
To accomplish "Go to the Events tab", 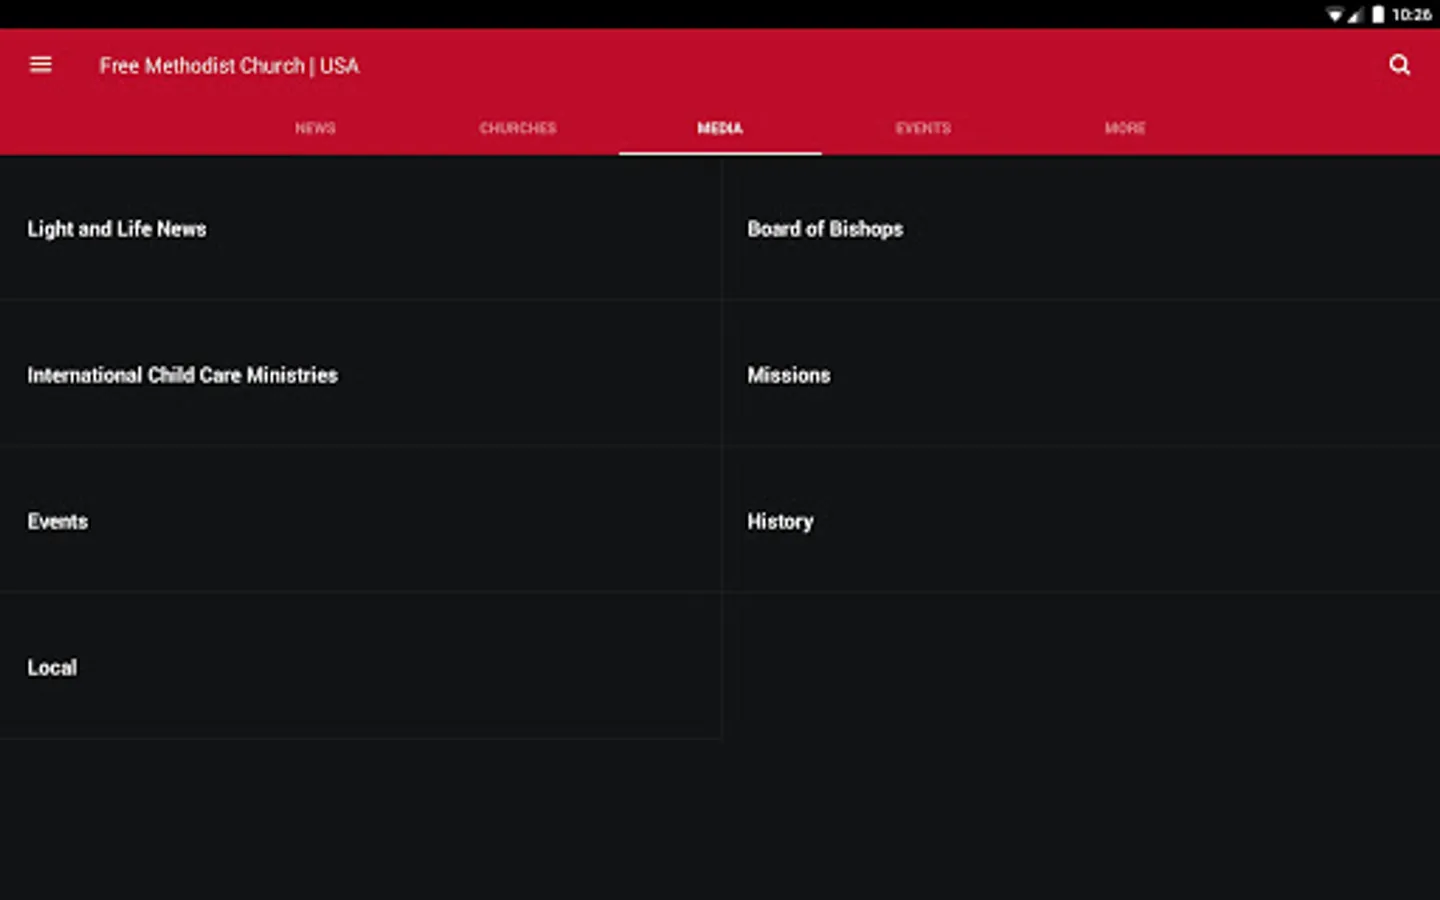I will coord(923,128).
